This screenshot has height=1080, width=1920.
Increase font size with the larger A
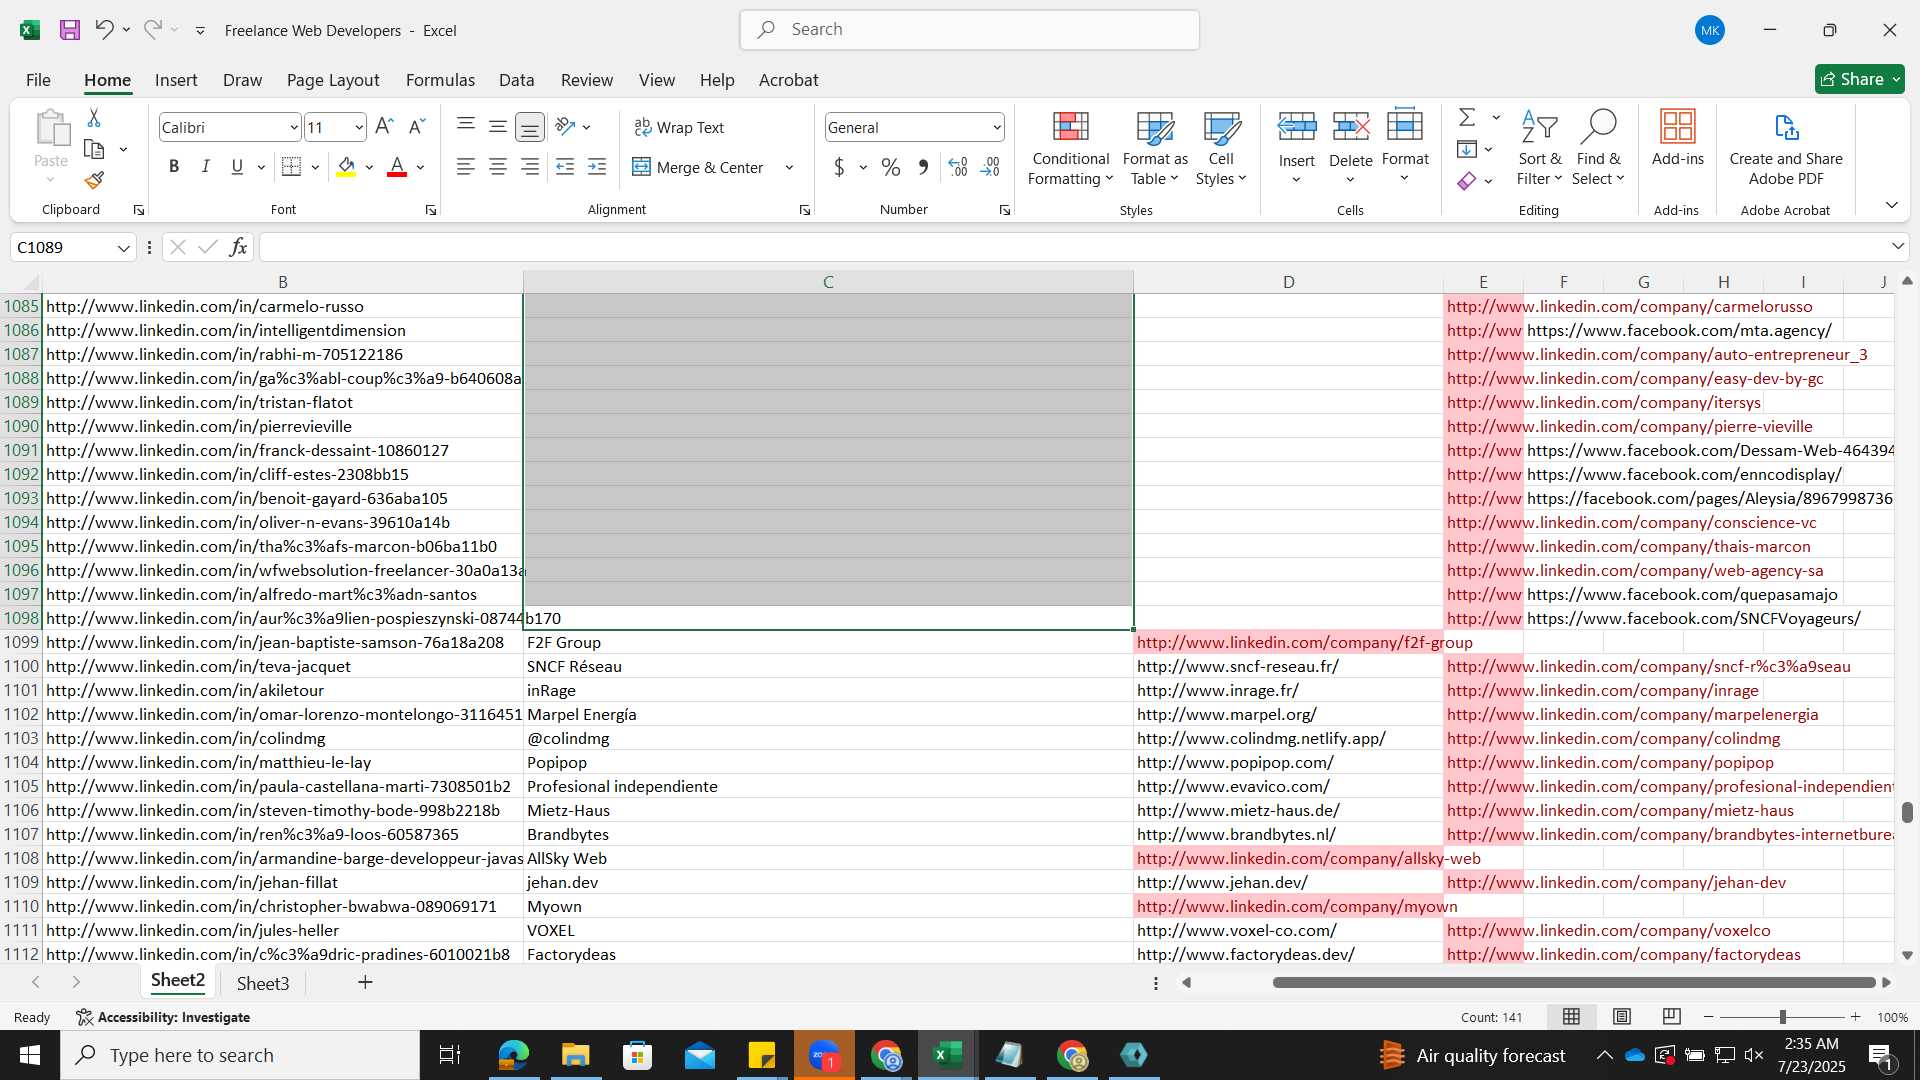pyautogui.click(x=384, y=127)
